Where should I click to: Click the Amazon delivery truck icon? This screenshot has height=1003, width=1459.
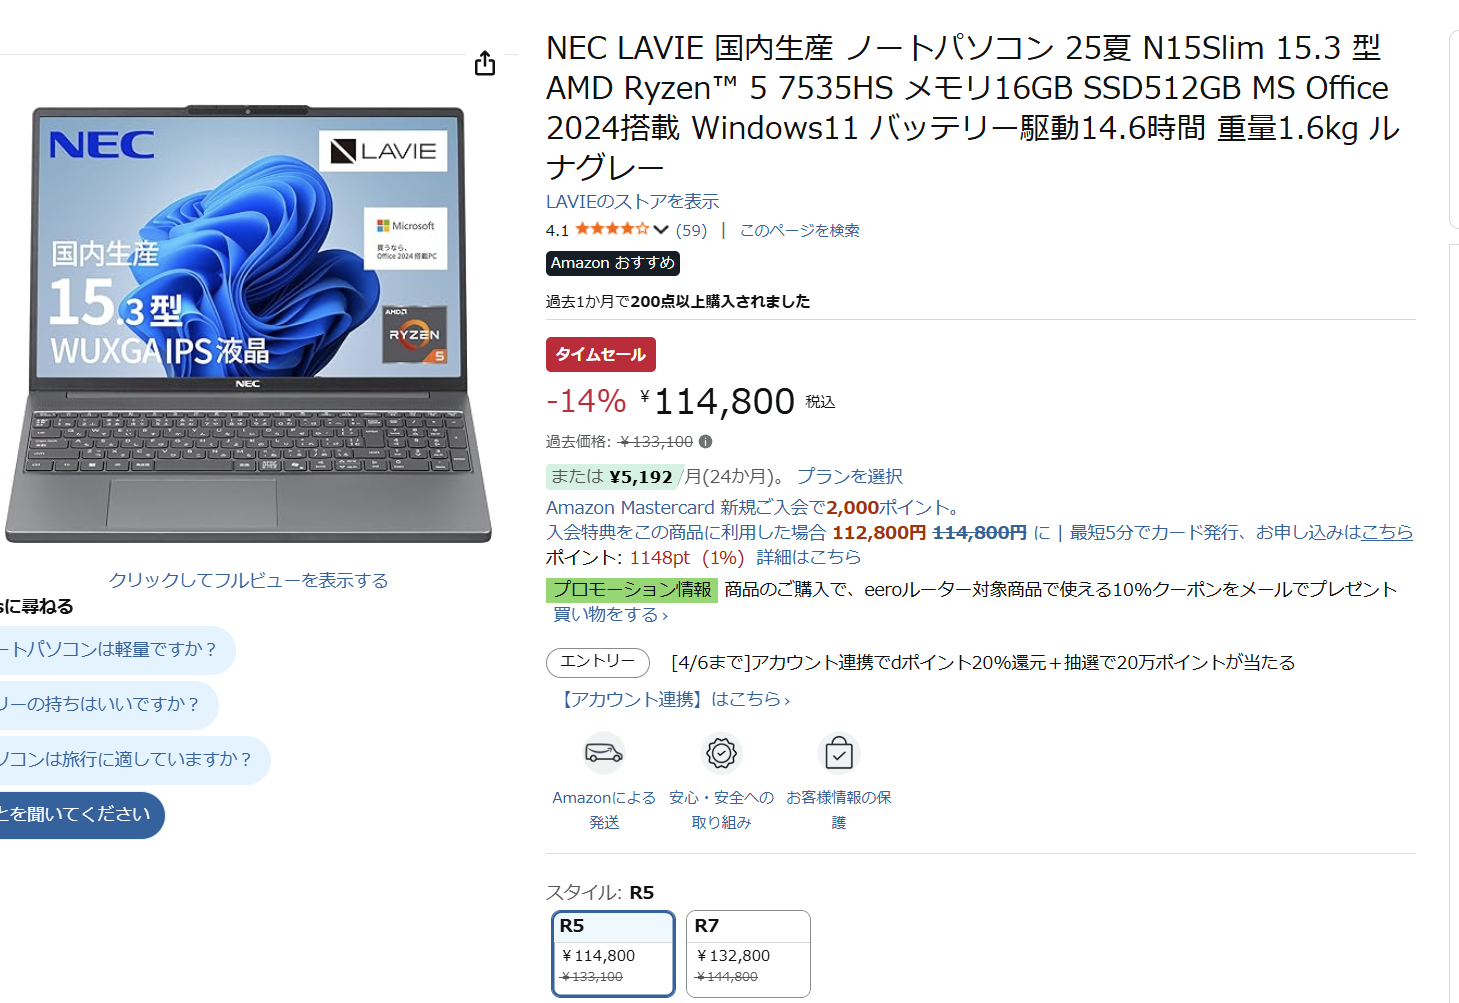[x=604, y=753]
